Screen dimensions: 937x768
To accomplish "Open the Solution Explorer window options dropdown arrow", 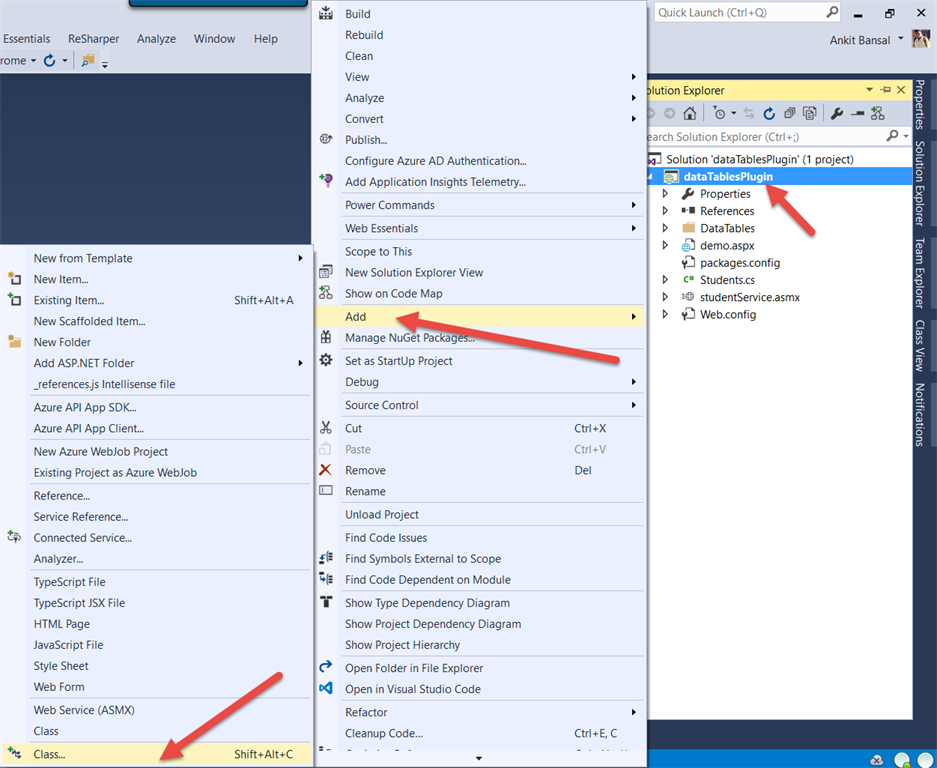I will [869, 90].
